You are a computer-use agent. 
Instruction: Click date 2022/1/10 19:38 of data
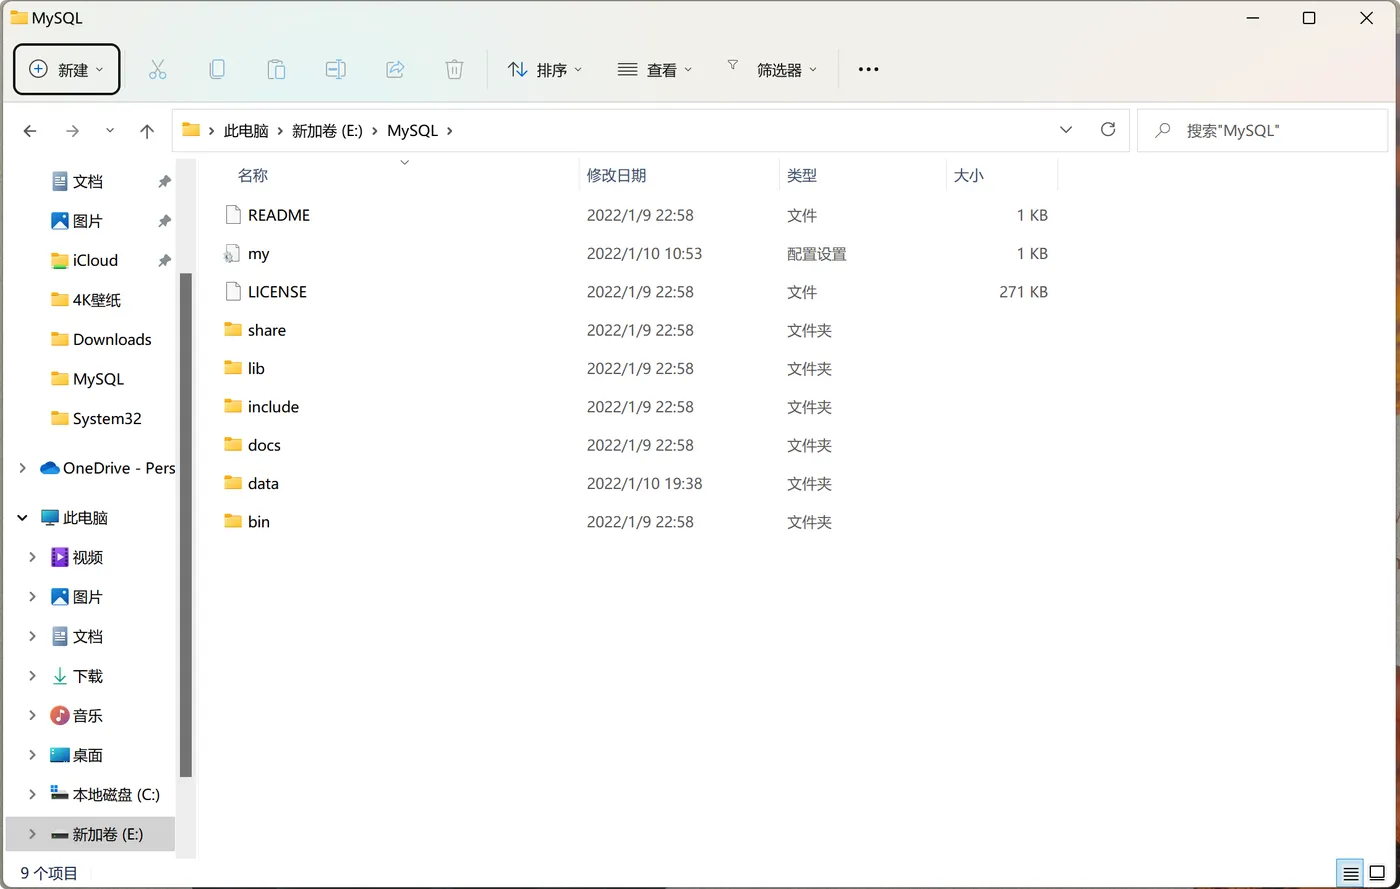(x=644, y=483)
